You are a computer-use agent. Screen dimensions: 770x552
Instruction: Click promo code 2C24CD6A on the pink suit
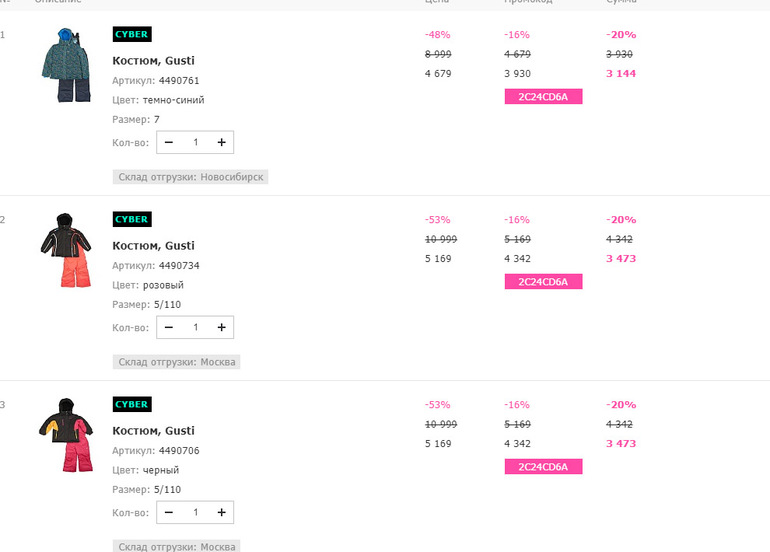(543, 282)
